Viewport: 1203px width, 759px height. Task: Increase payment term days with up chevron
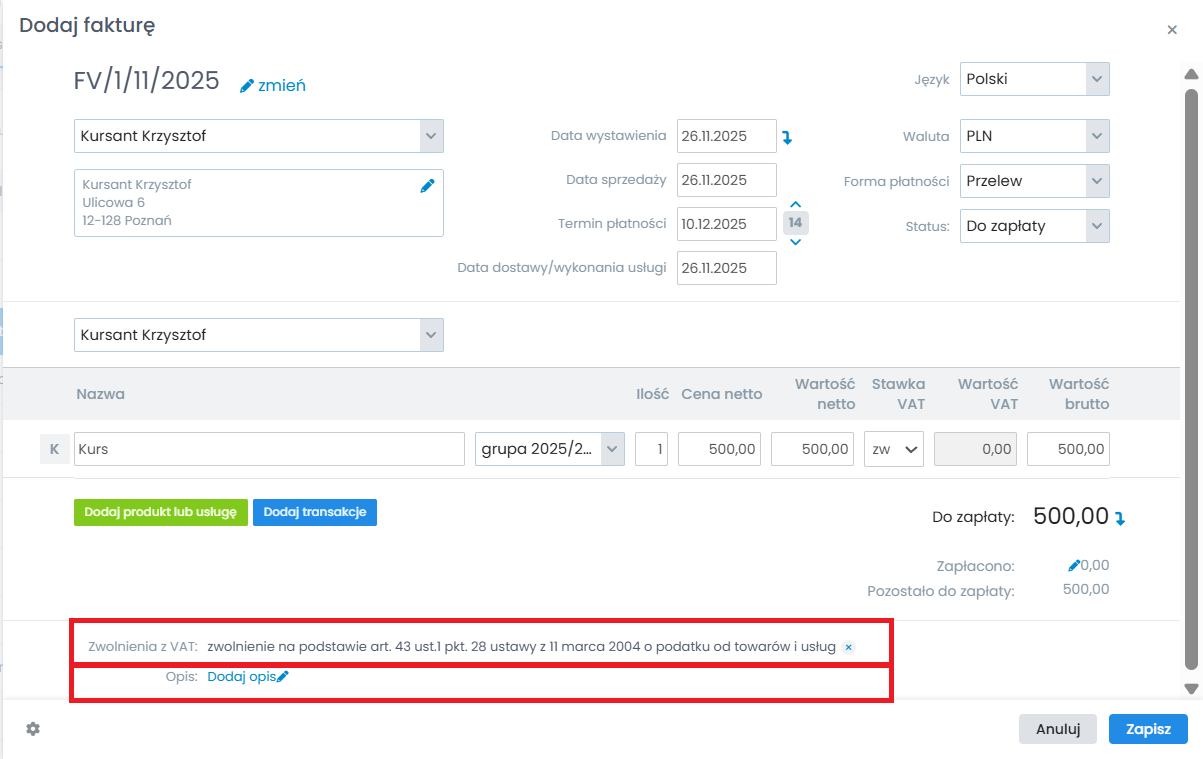[795, 204]
